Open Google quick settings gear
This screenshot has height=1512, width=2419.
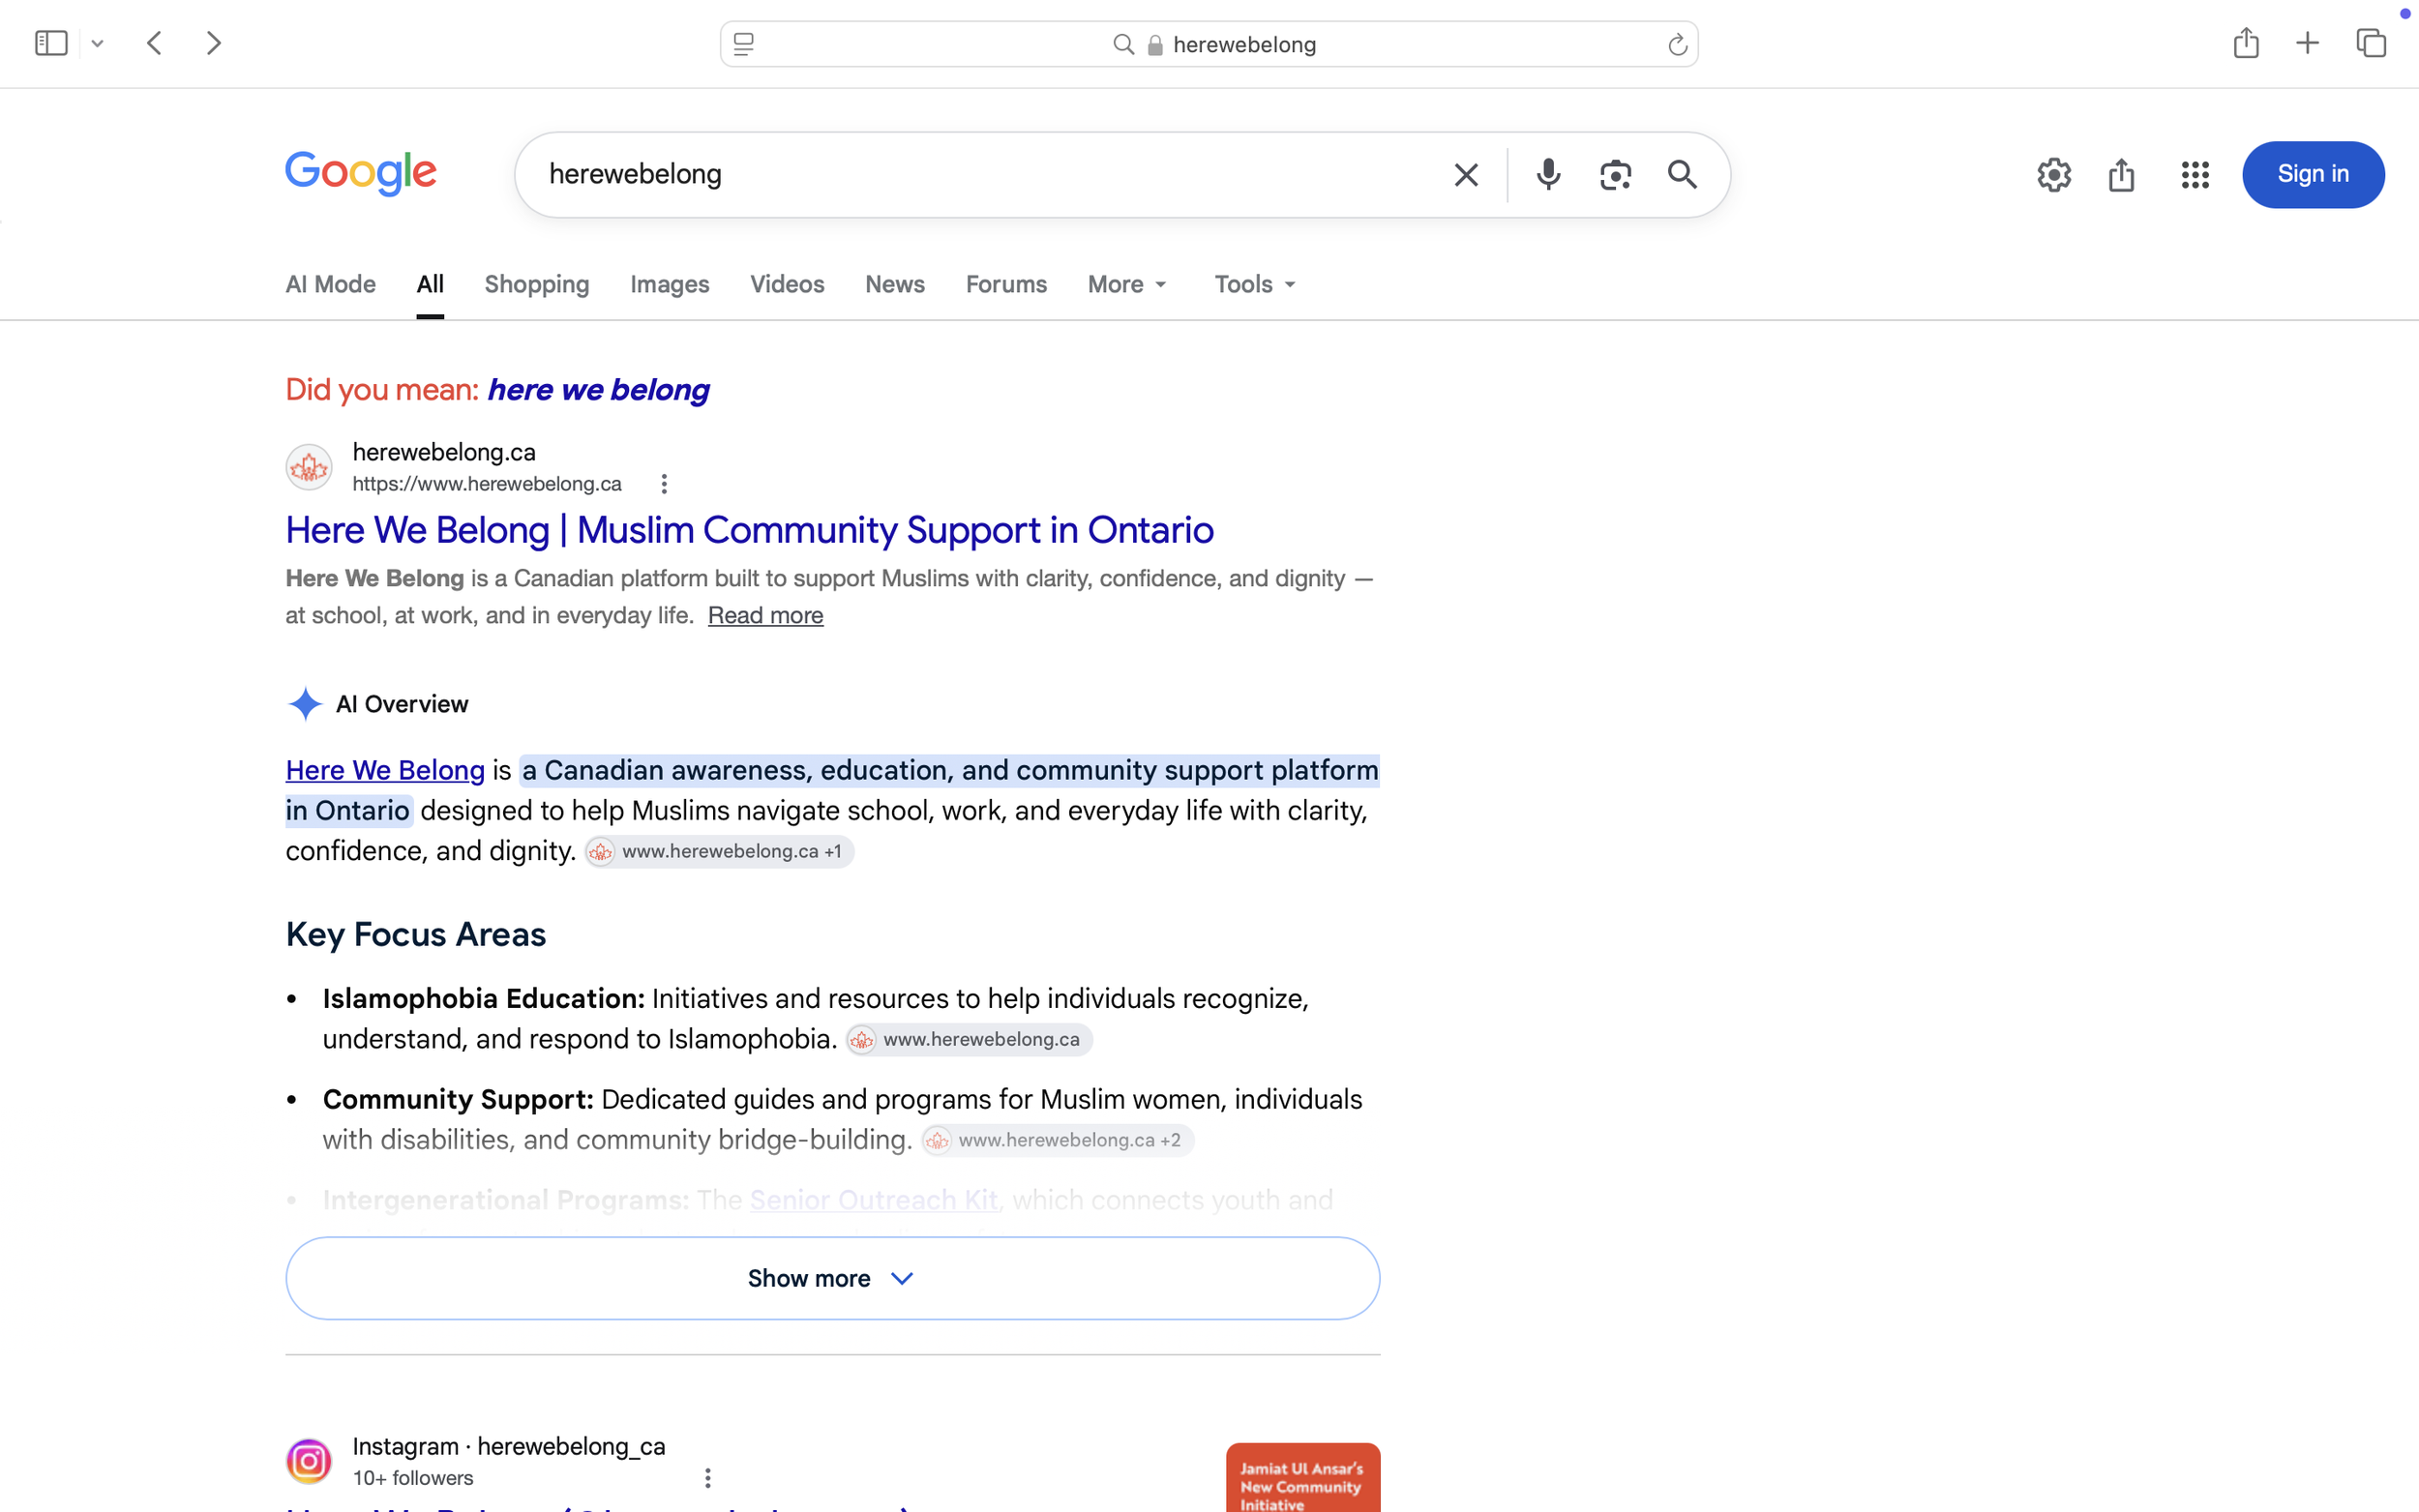[x=2054, y=175]
